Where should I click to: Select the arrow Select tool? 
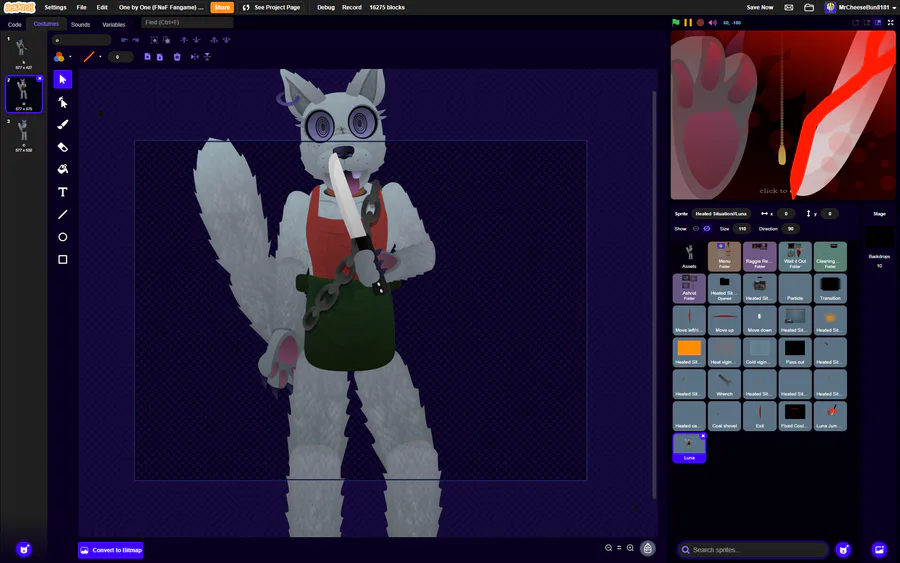[63, 79]
